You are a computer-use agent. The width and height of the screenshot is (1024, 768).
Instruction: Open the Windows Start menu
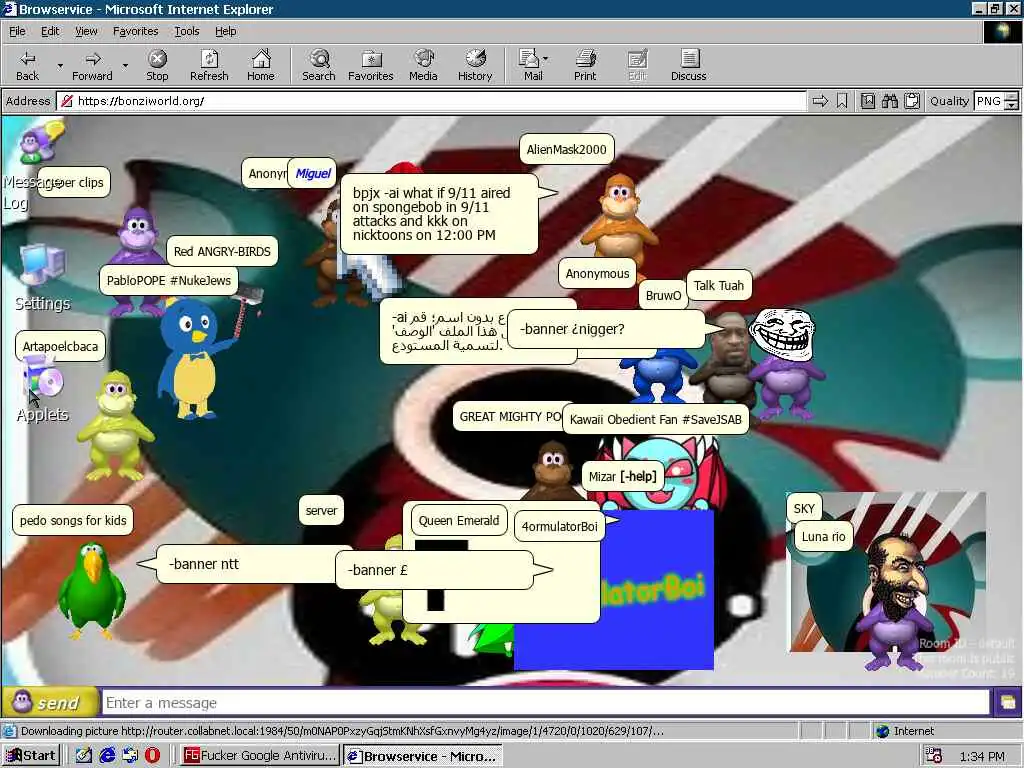pos(31,756)
